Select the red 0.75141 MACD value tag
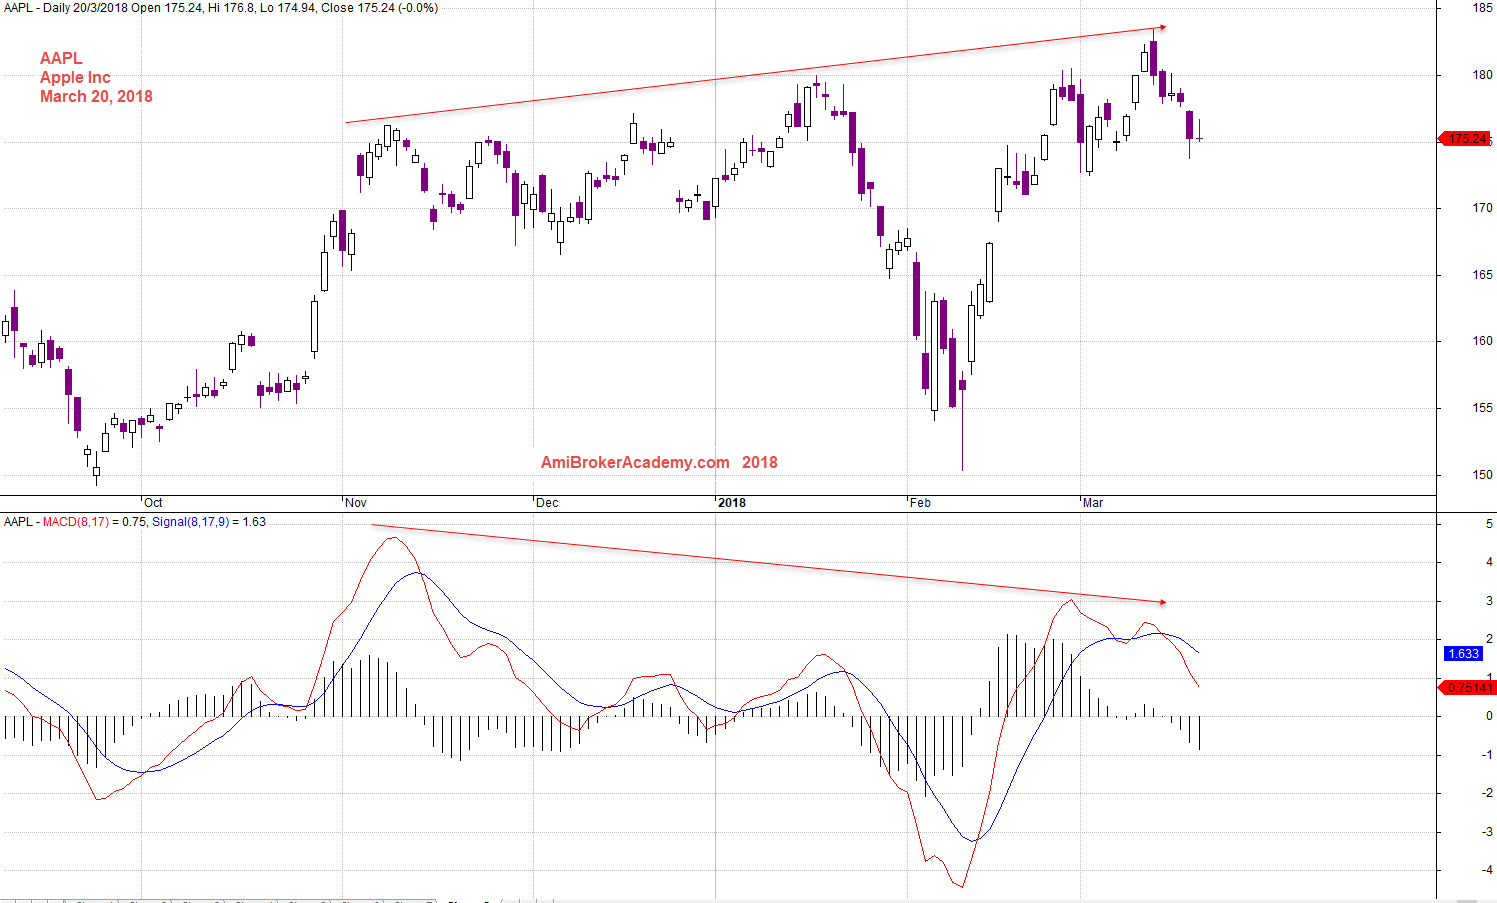The width and height of the screenshot is (1497, 903). (1466, 687)
